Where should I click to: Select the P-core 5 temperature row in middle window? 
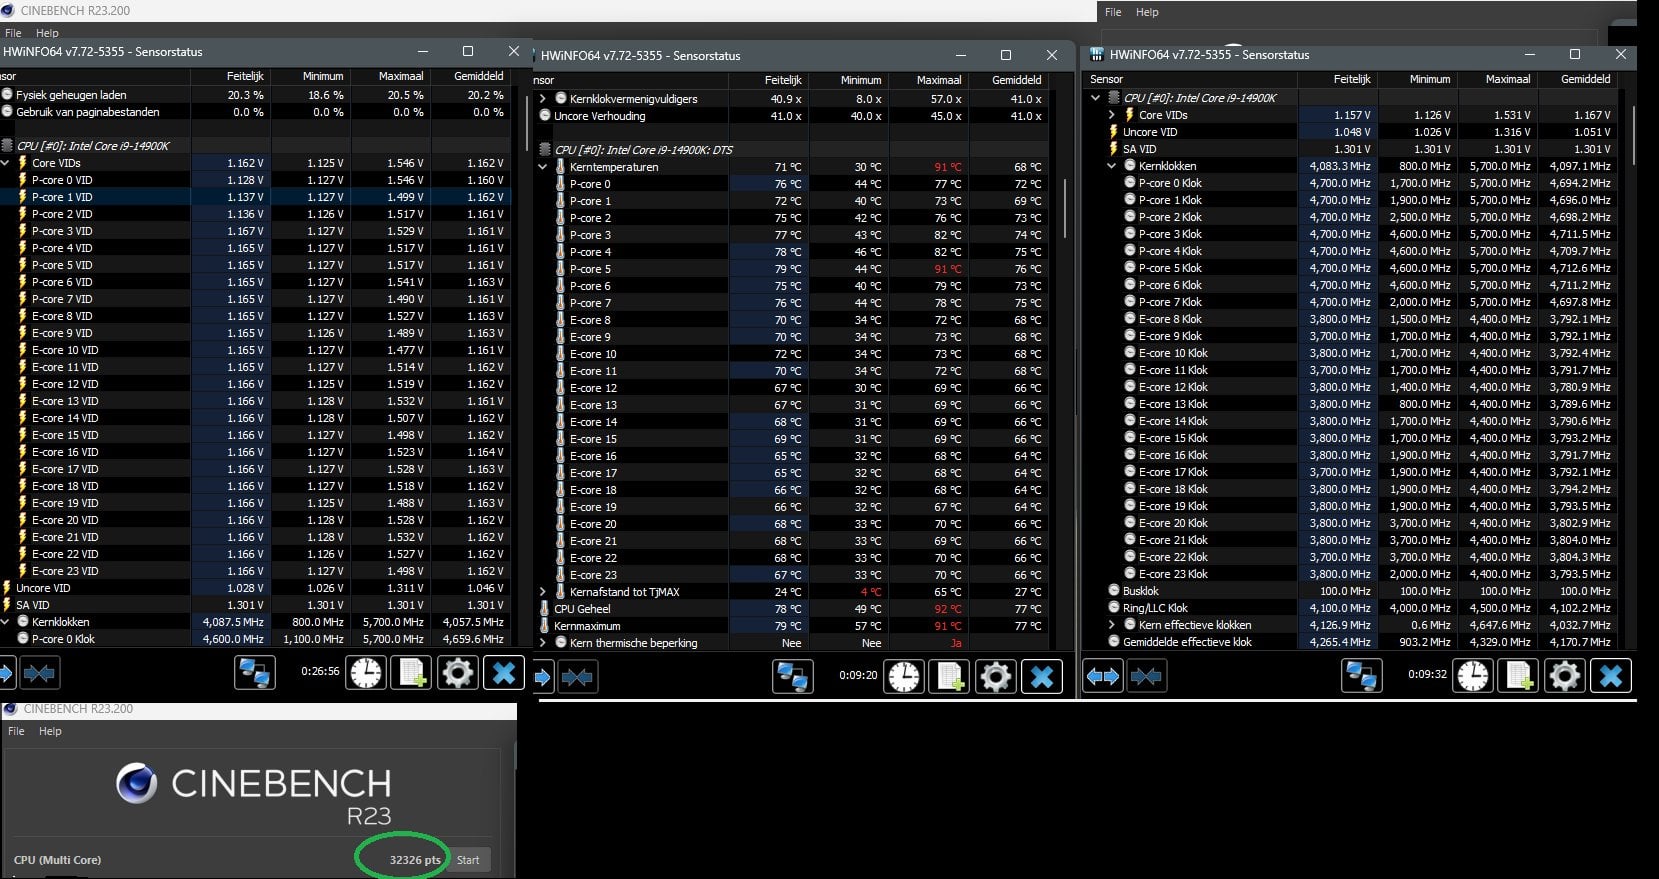(792, 269)
